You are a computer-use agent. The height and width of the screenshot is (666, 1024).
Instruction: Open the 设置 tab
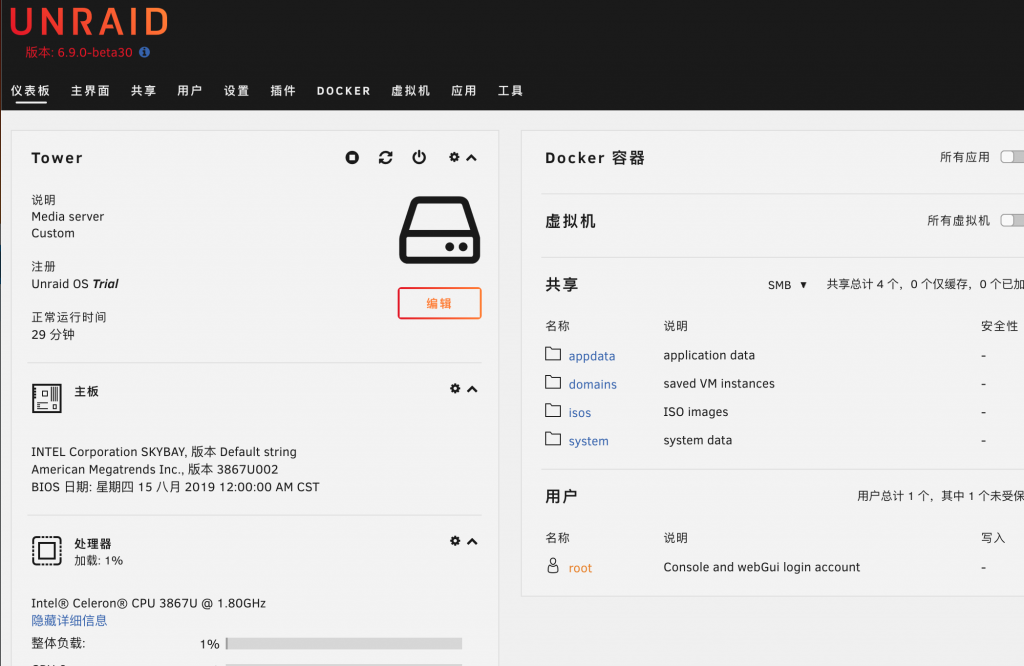[x=236, y=91]
